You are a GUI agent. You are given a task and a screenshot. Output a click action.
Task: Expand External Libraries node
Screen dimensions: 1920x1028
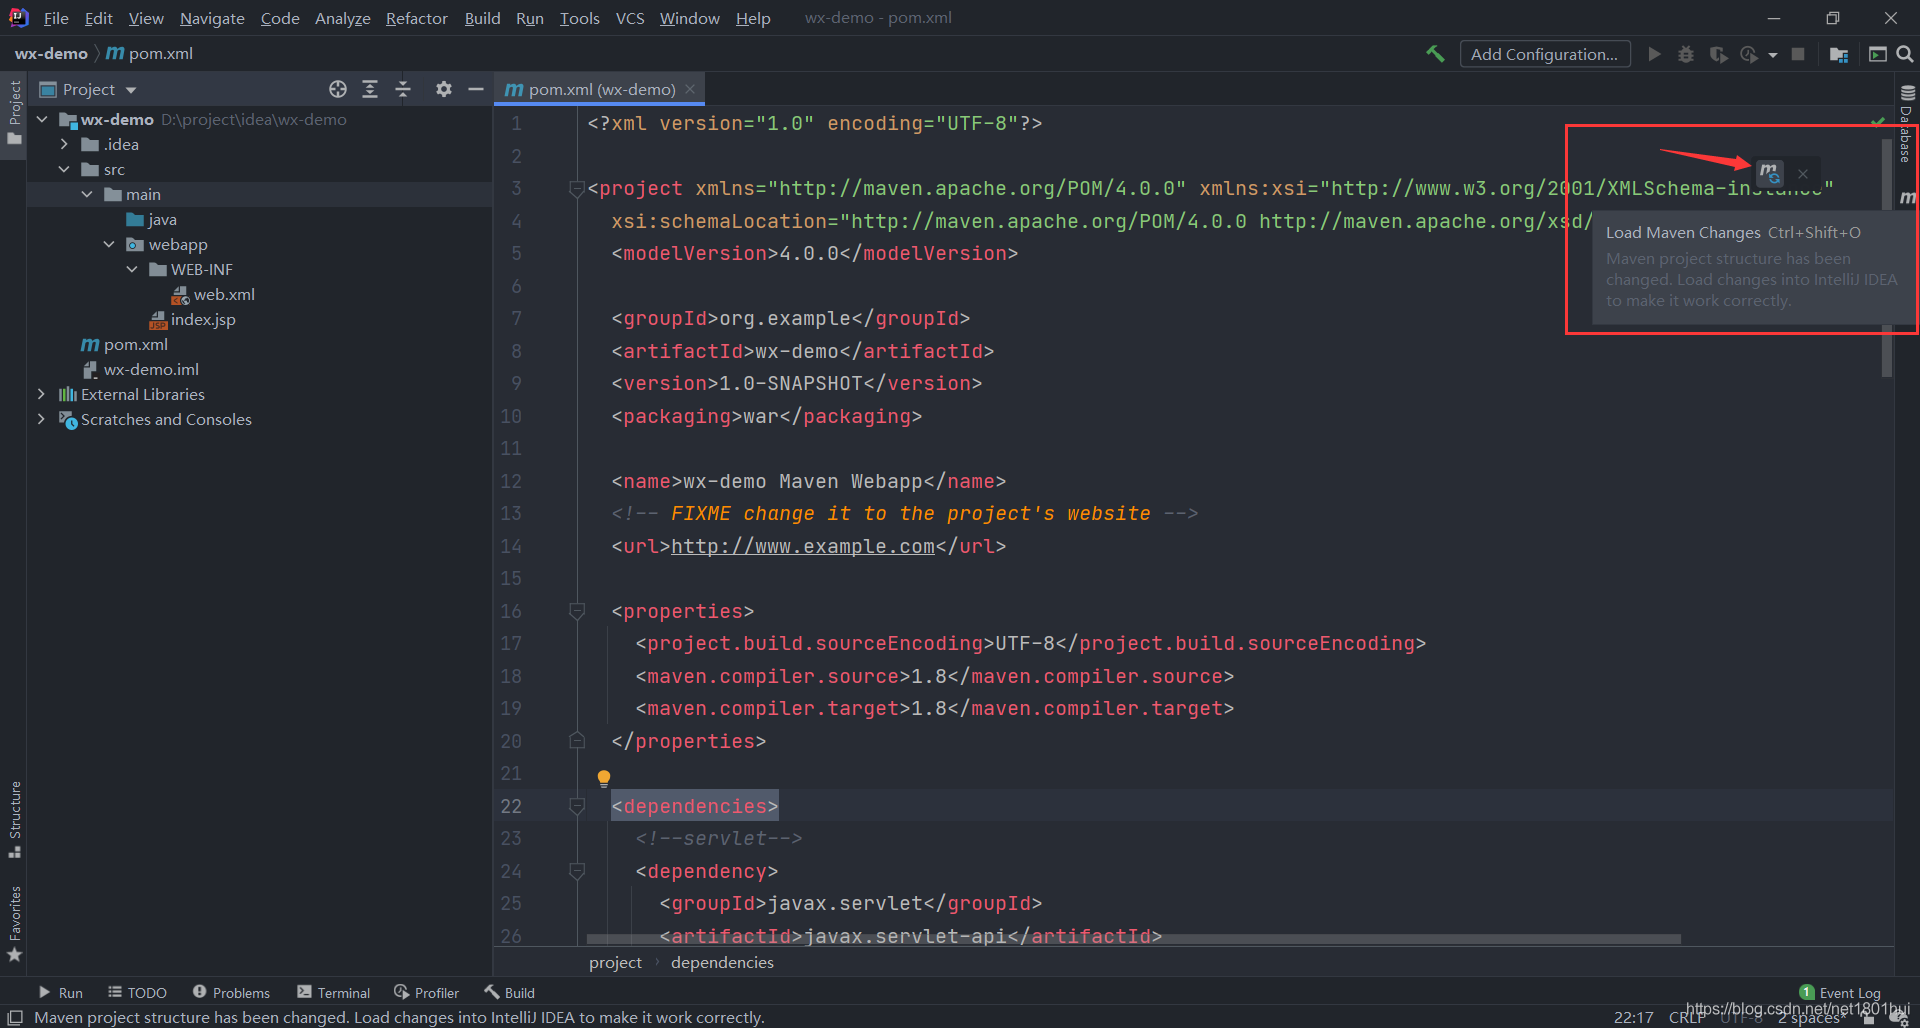[x=41, y=394]
